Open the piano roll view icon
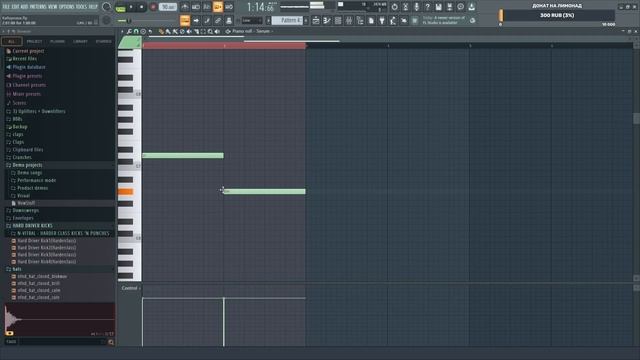 click(x=327, y=20)
